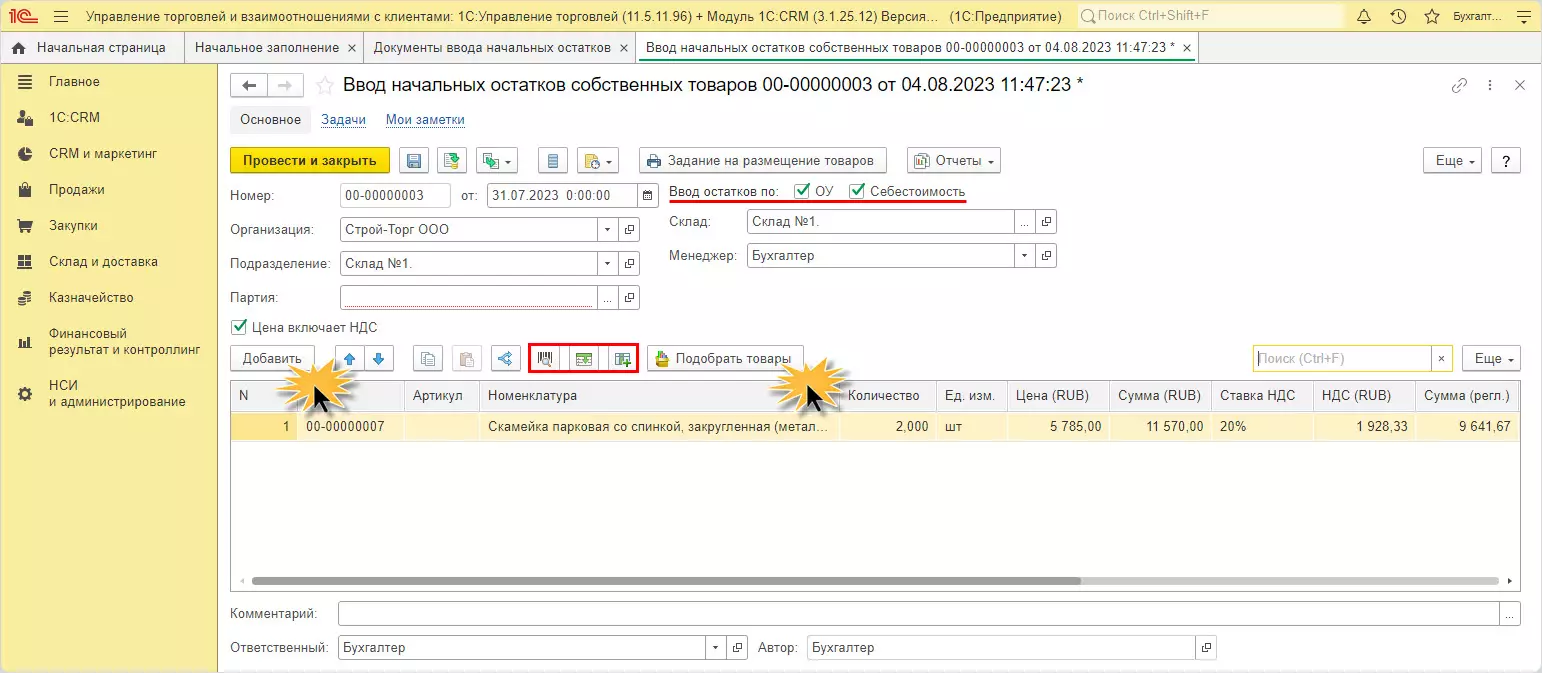This screenshot has height=673, width=1542.
Task: Expand the Организация dropdown list
Action: tap(608, 230)
